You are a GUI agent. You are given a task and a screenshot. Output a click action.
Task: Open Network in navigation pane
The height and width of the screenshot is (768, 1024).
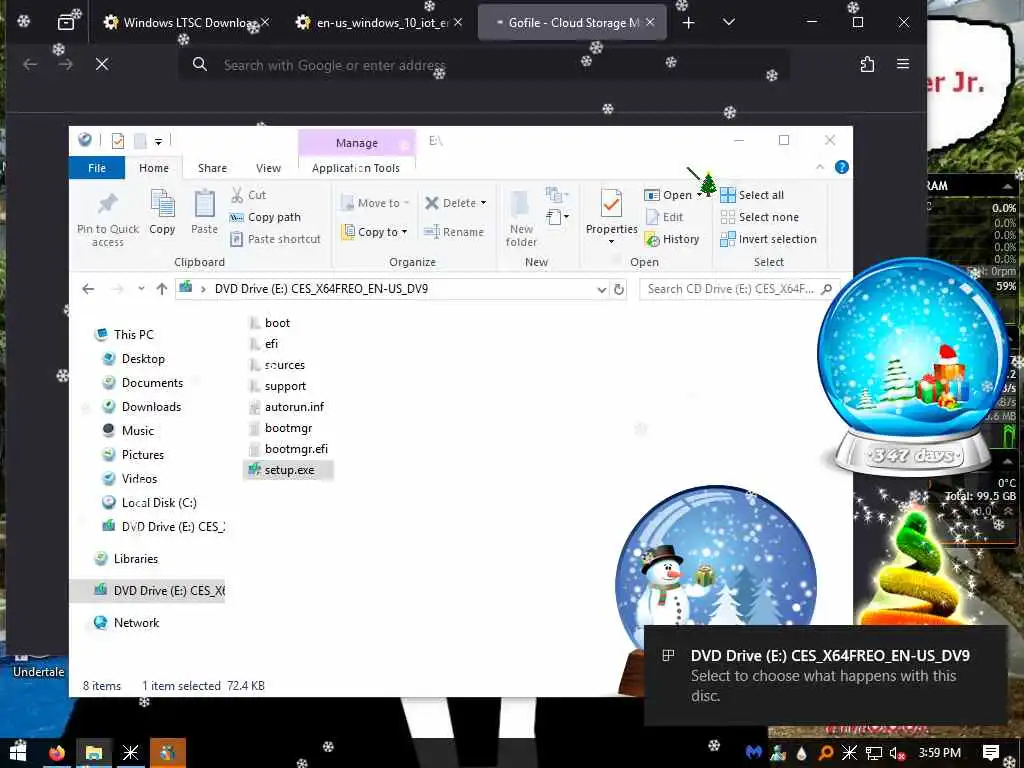pos(127,622)
